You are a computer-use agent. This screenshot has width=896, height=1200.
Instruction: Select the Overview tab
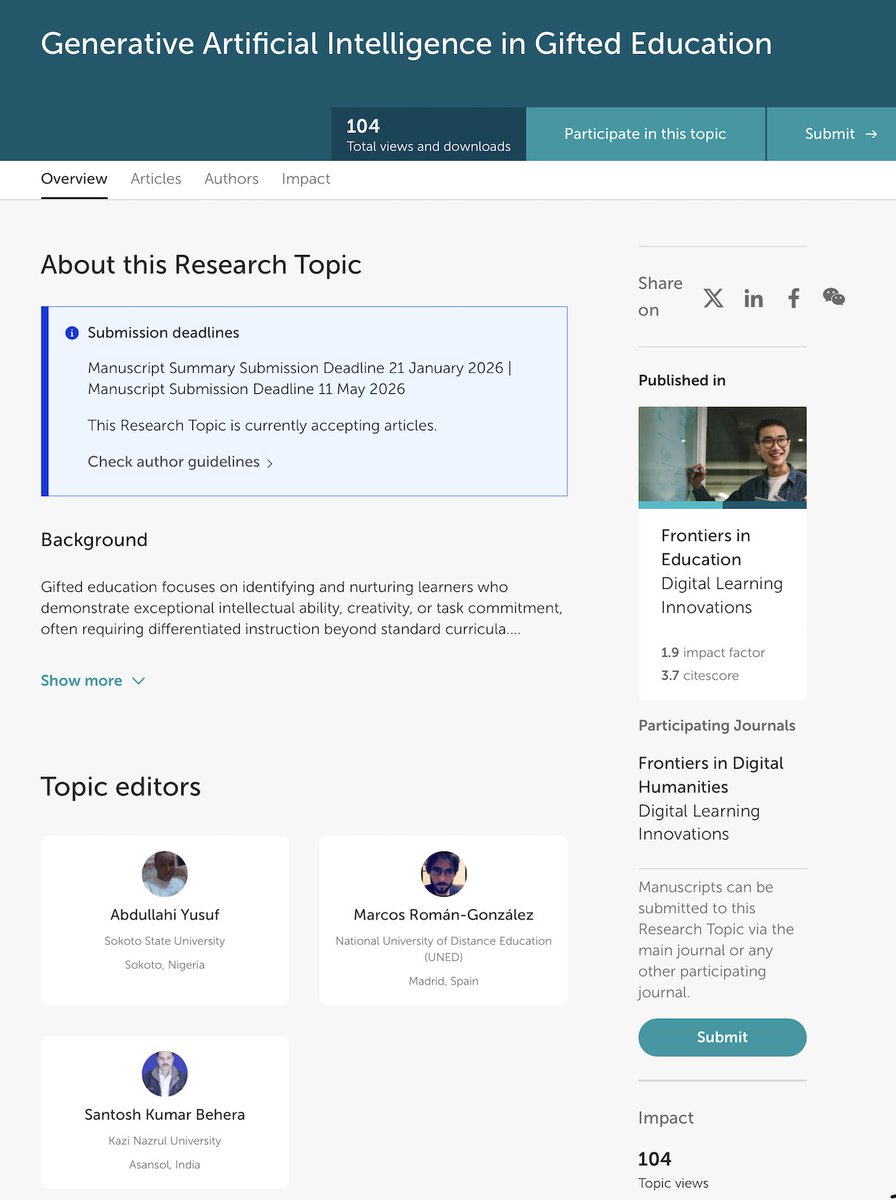(74, 178)
